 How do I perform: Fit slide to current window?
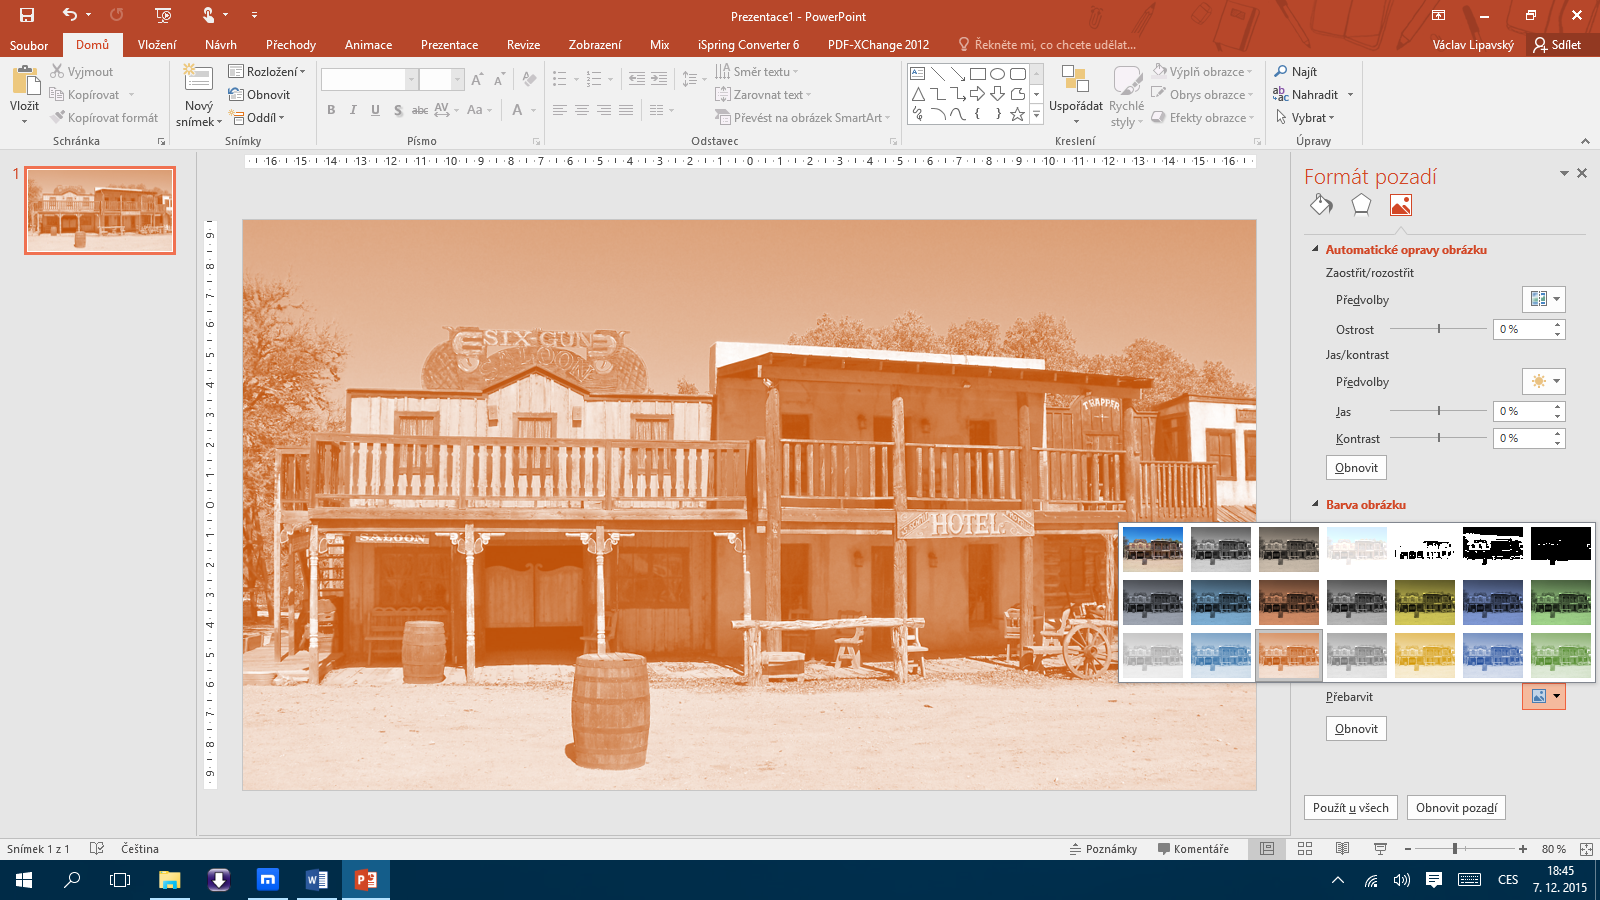click(x=1586, y=849)
